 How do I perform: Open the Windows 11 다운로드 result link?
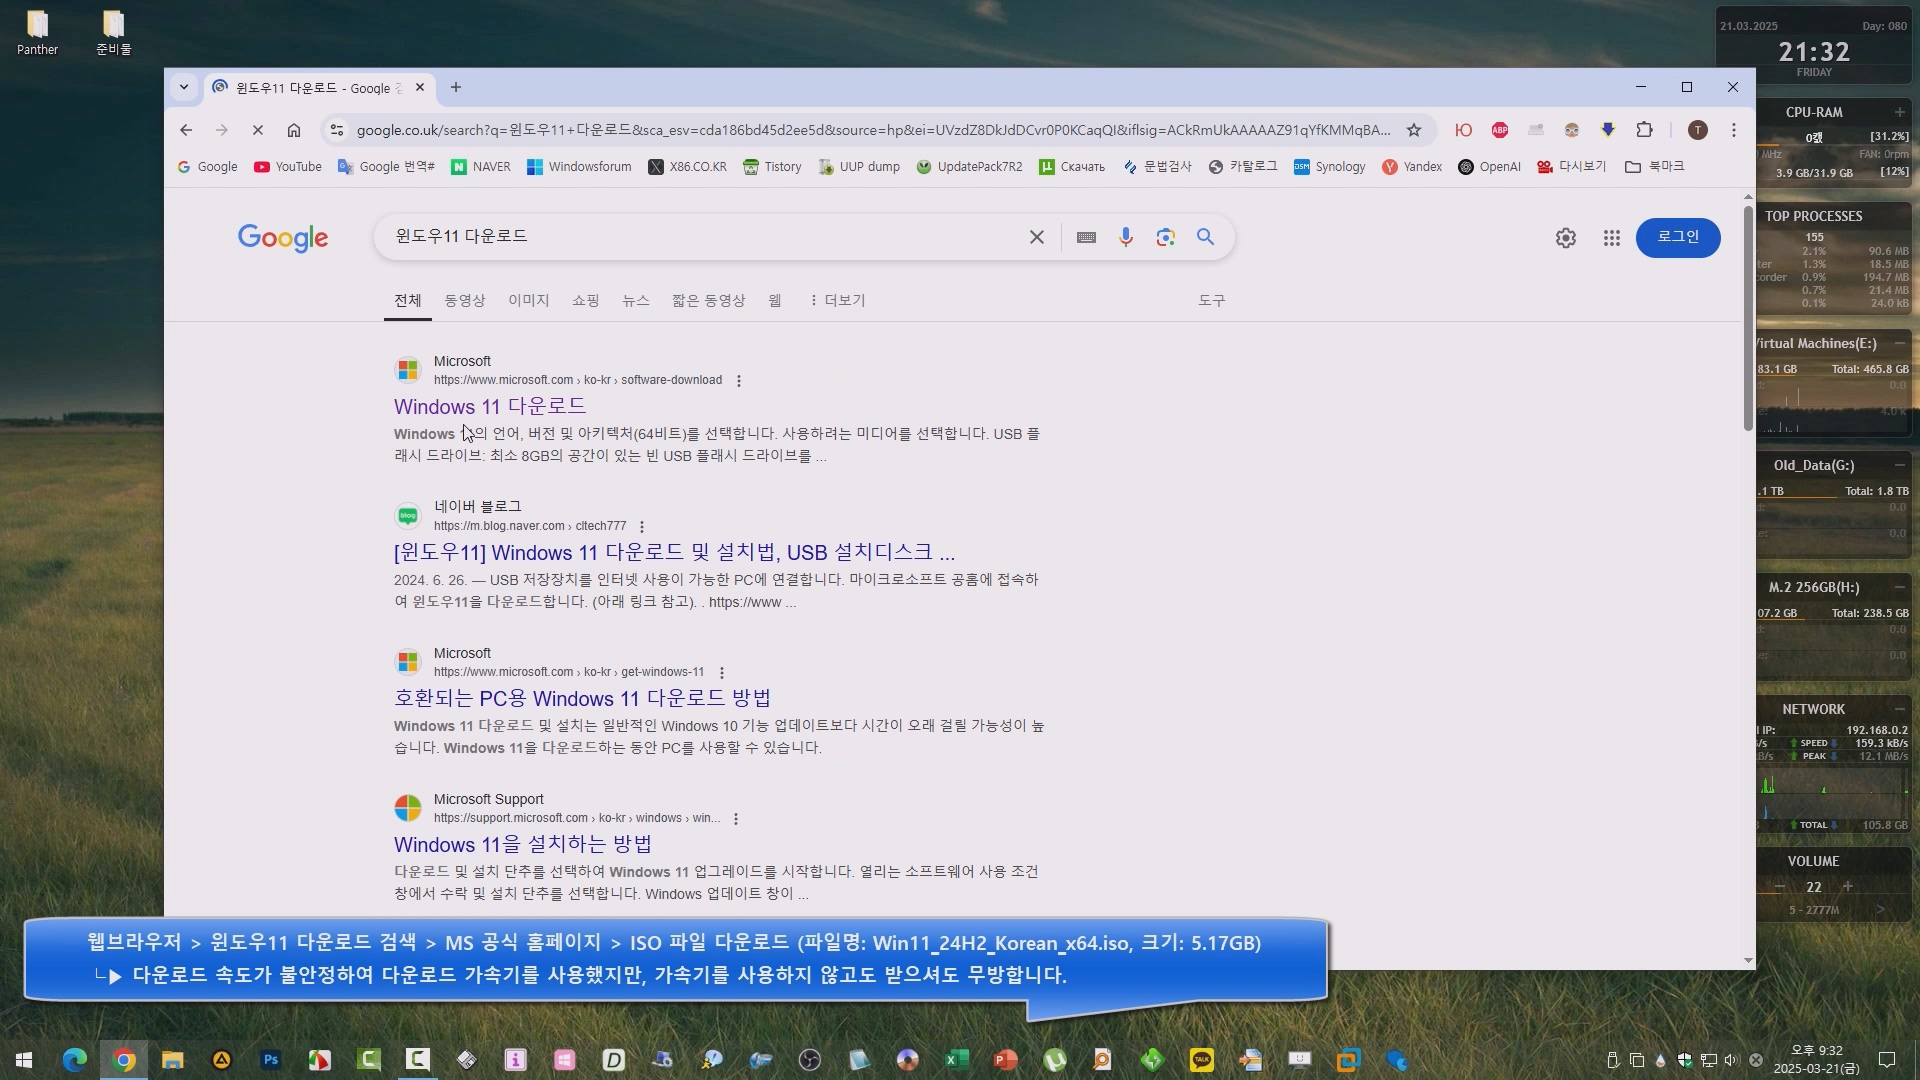(x=489, y=406)
